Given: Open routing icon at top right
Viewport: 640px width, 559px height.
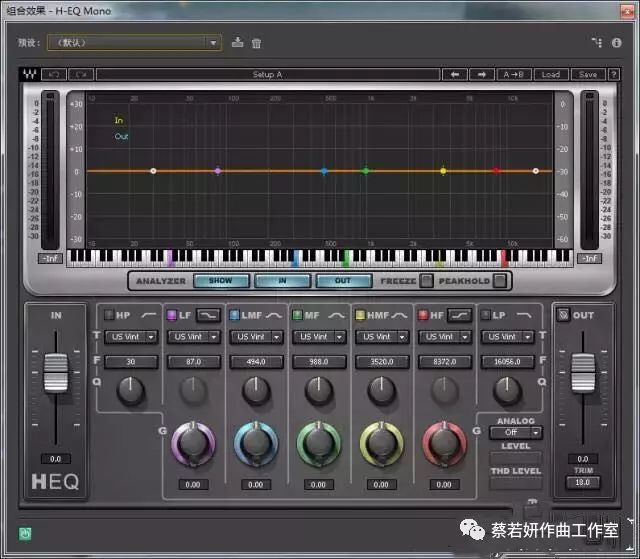Looking at the screenshot, I should 597,42.
